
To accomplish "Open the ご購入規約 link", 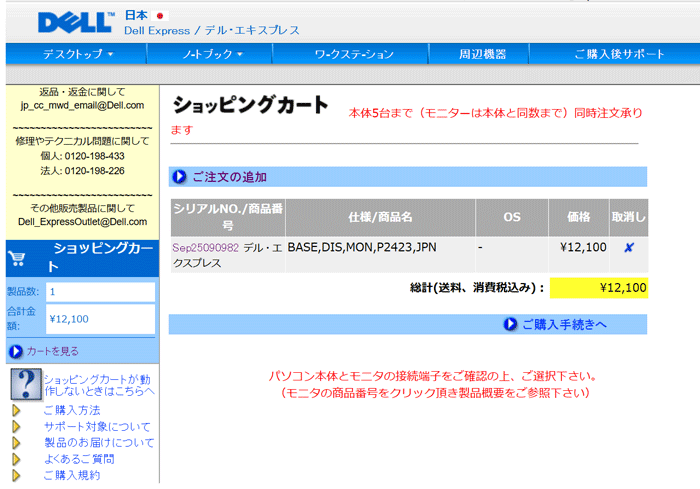I will pyautogui.click(x=72, y=475).
